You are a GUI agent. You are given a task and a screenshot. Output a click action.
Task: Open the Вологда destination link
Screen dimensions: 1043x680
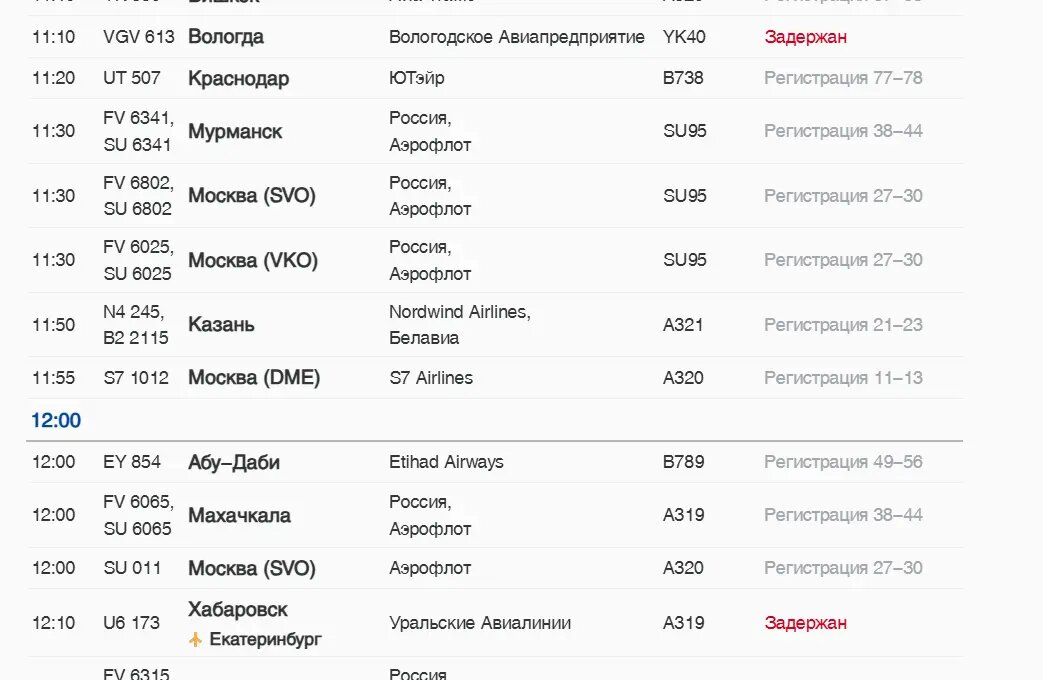click(x=226, y=37)
